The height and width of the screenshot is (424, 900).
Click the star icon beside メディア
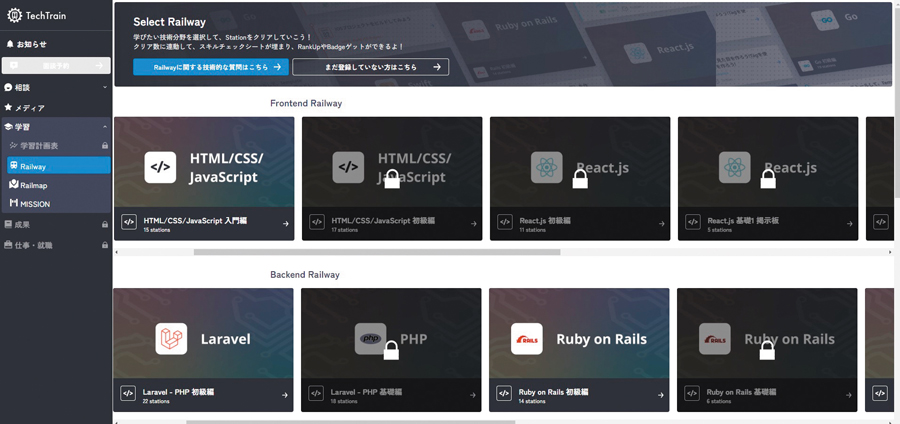click(8, 107)
